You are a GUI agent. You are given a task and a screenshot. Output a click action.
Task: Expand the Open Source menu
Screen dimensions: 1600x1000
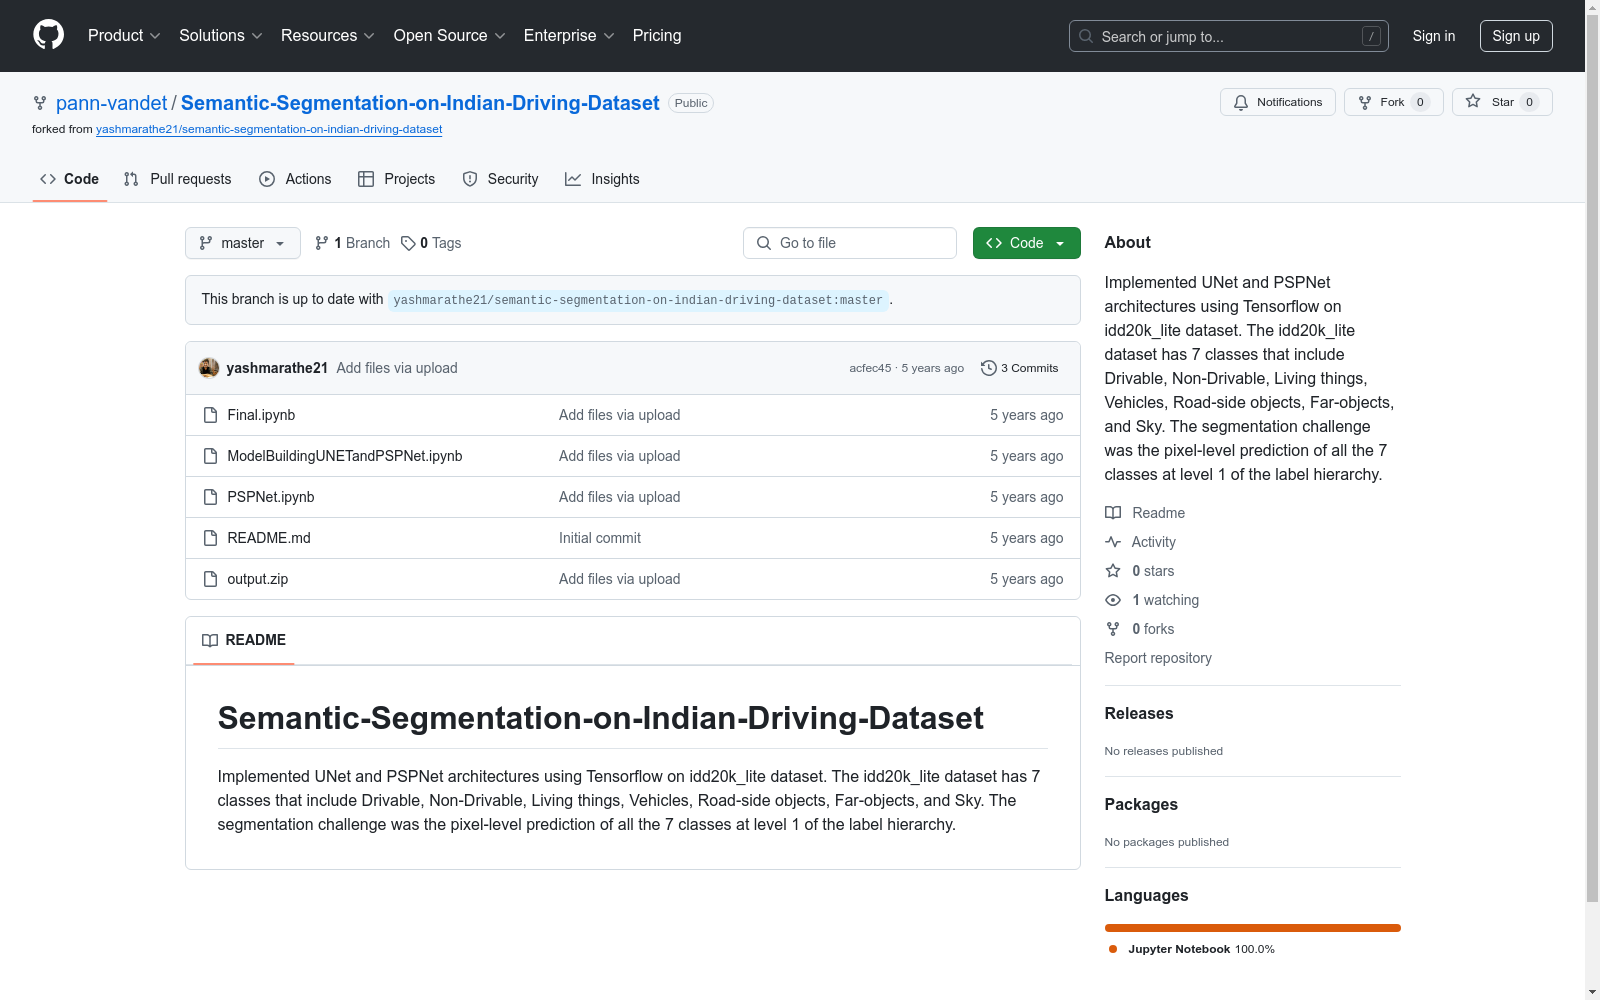pos(450,36)
